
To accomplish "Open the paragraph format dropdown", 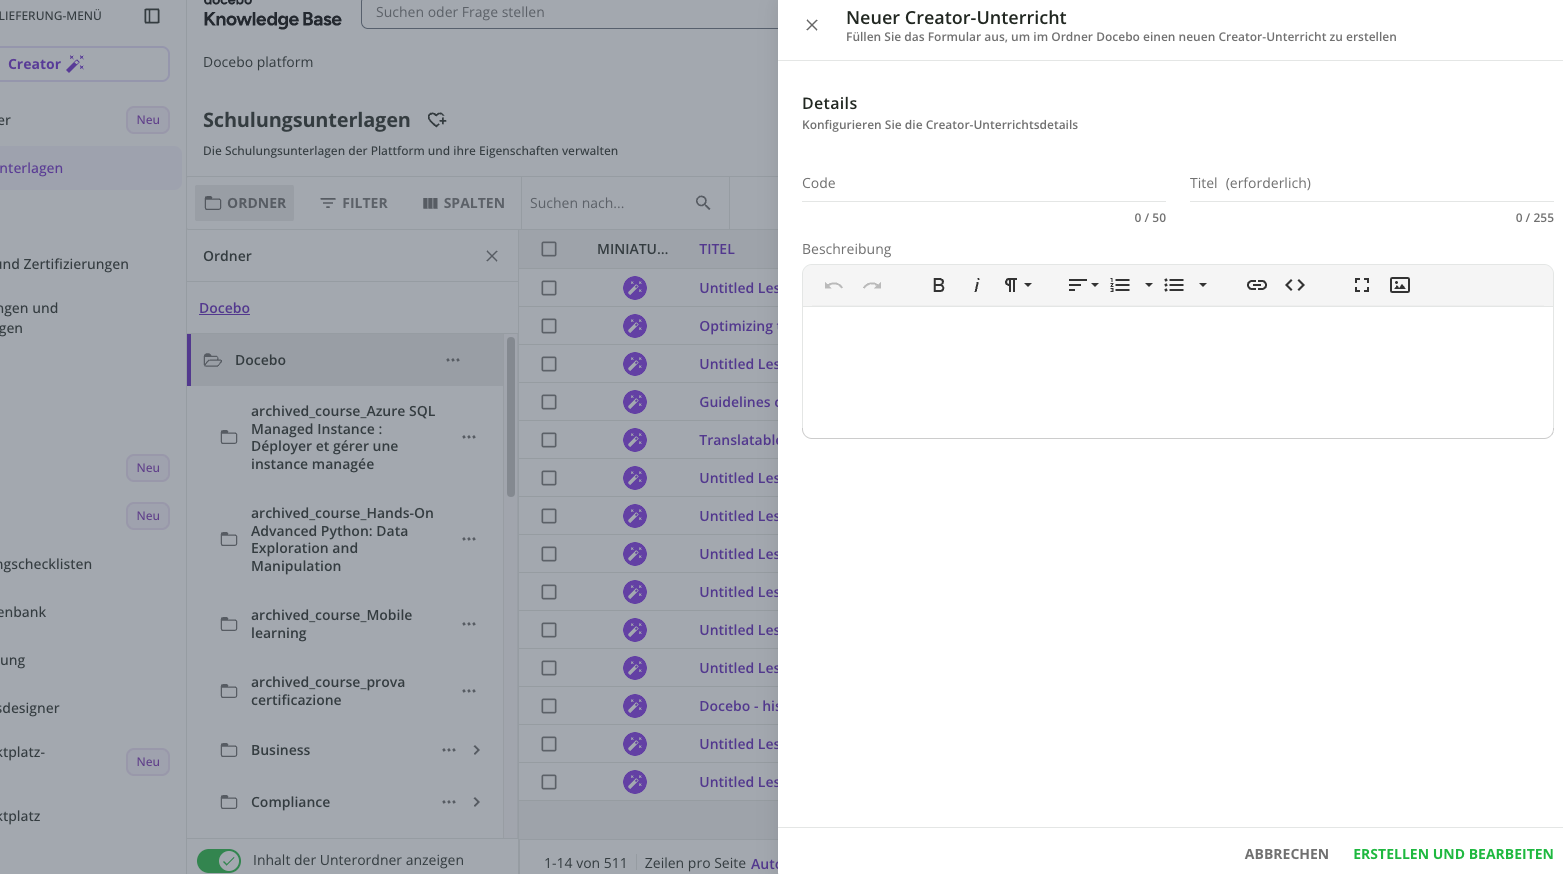I will pyautogui.click(x=1017, y=285).
